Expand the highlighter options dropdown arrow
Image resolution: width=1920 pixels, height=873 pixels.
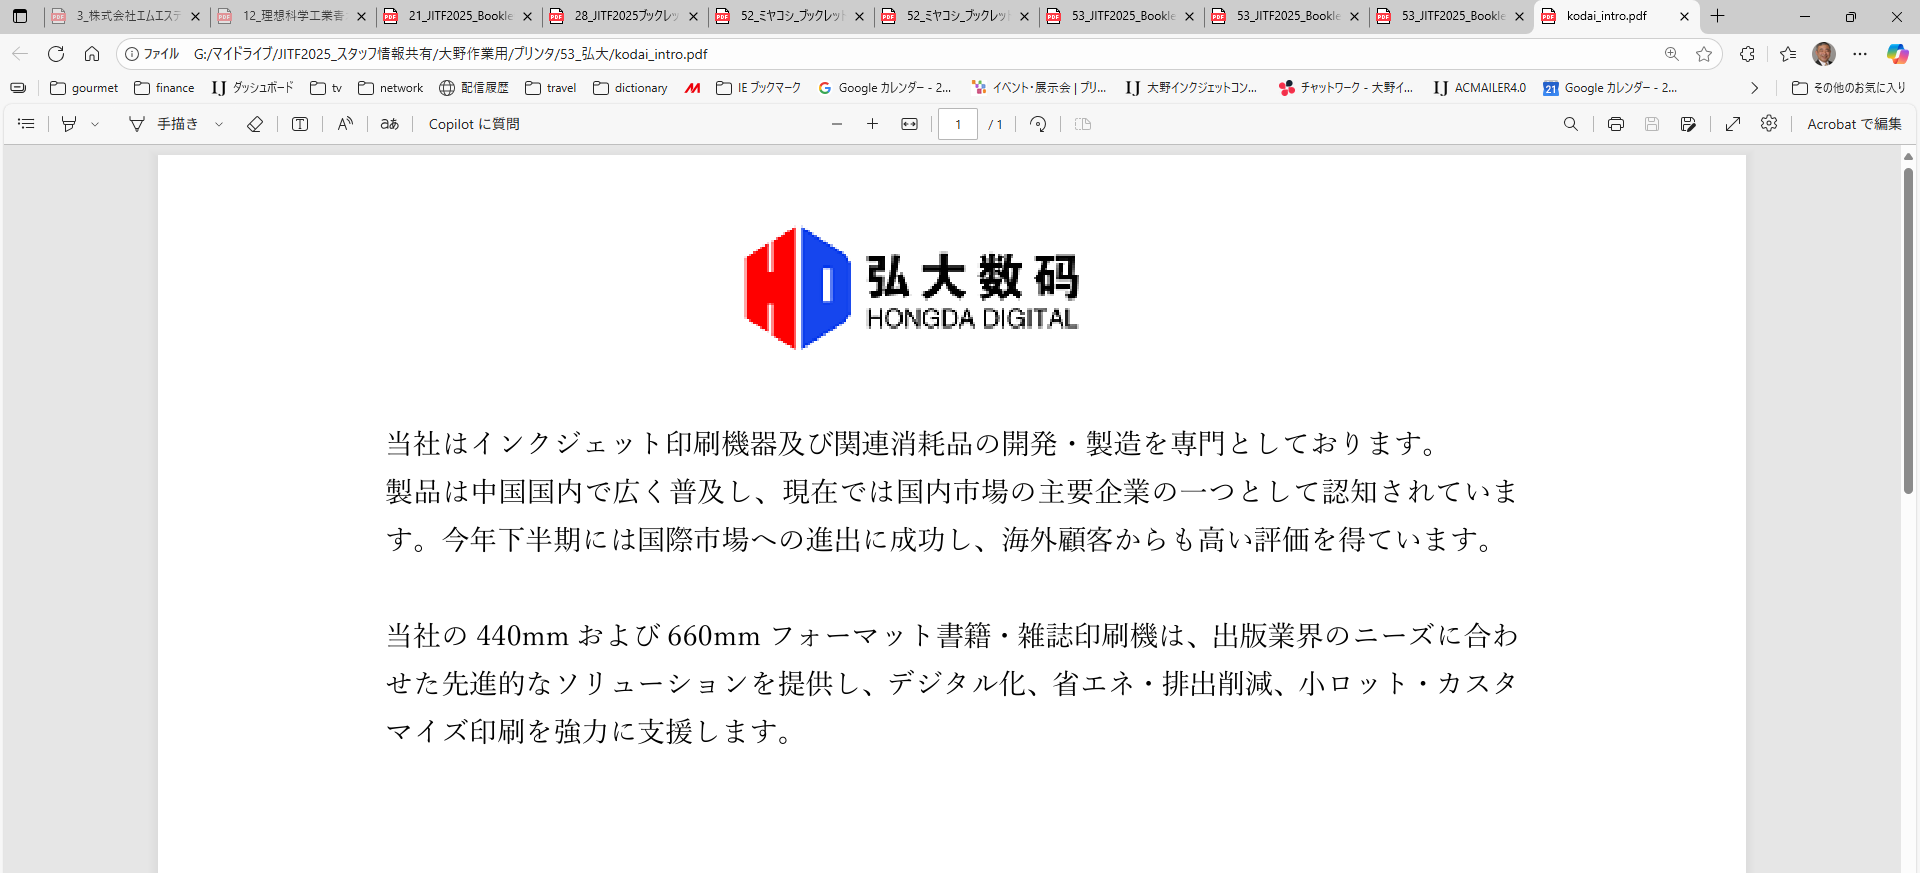click(95, 124)
